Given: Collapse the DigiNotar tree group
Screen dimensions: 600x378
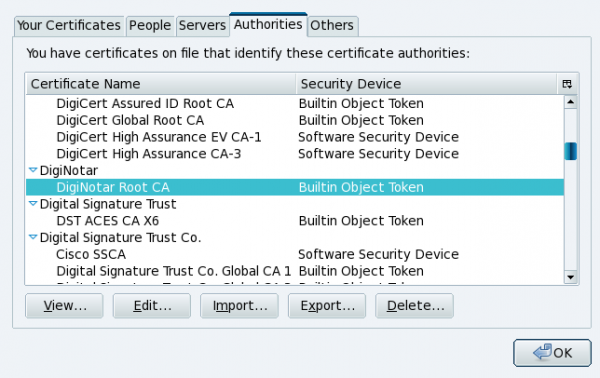Looking at the screenshot, I should (33, 170).
